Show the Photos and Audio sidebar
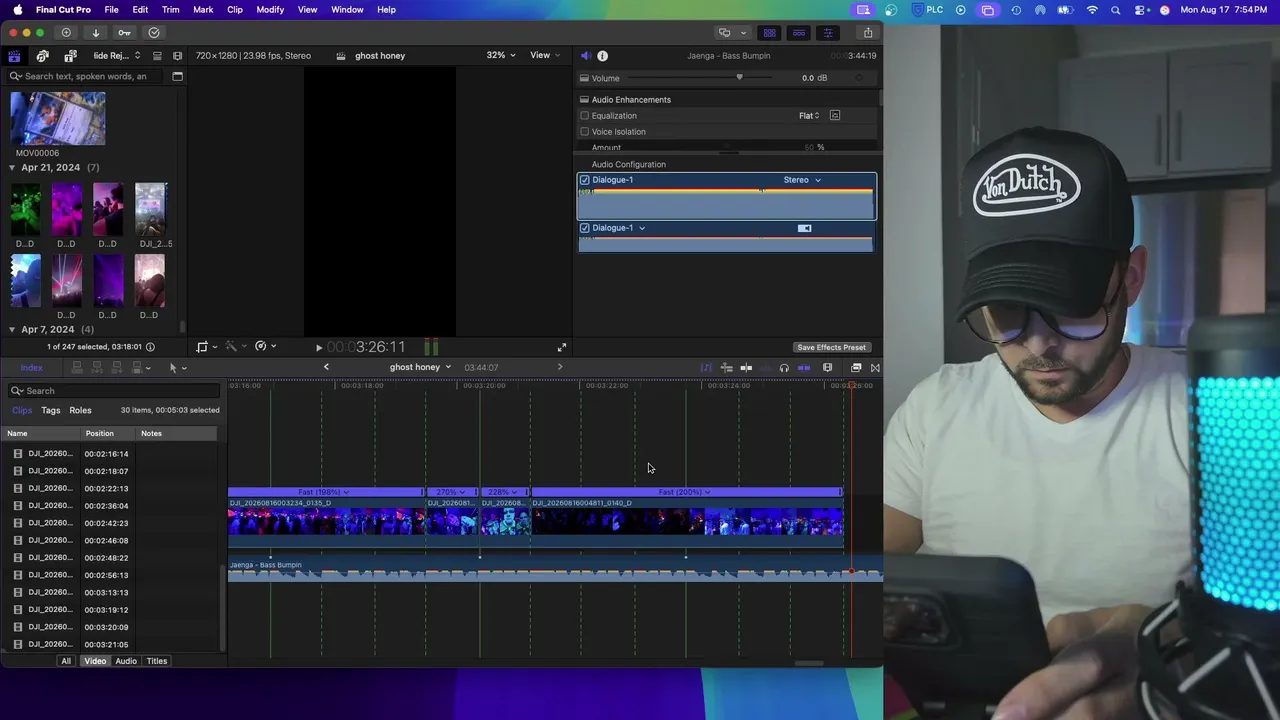Viewport: 1280px width, 720px height. [42, 56]
